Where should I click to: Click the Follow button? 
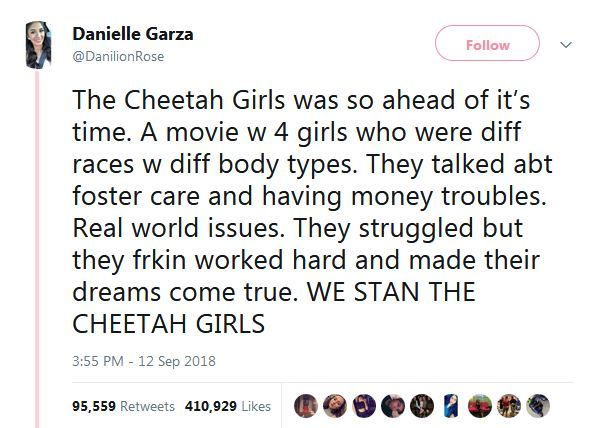click(487, 45)
